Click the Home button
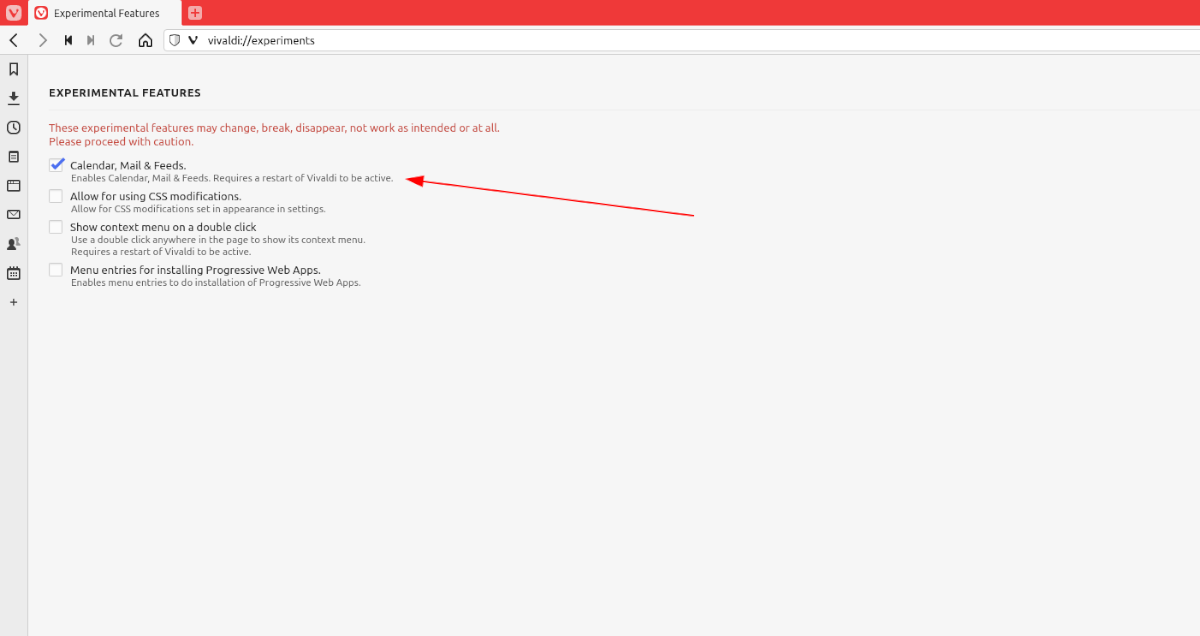Viewport: 1200px width, 636px height. (x=145, y=40)
